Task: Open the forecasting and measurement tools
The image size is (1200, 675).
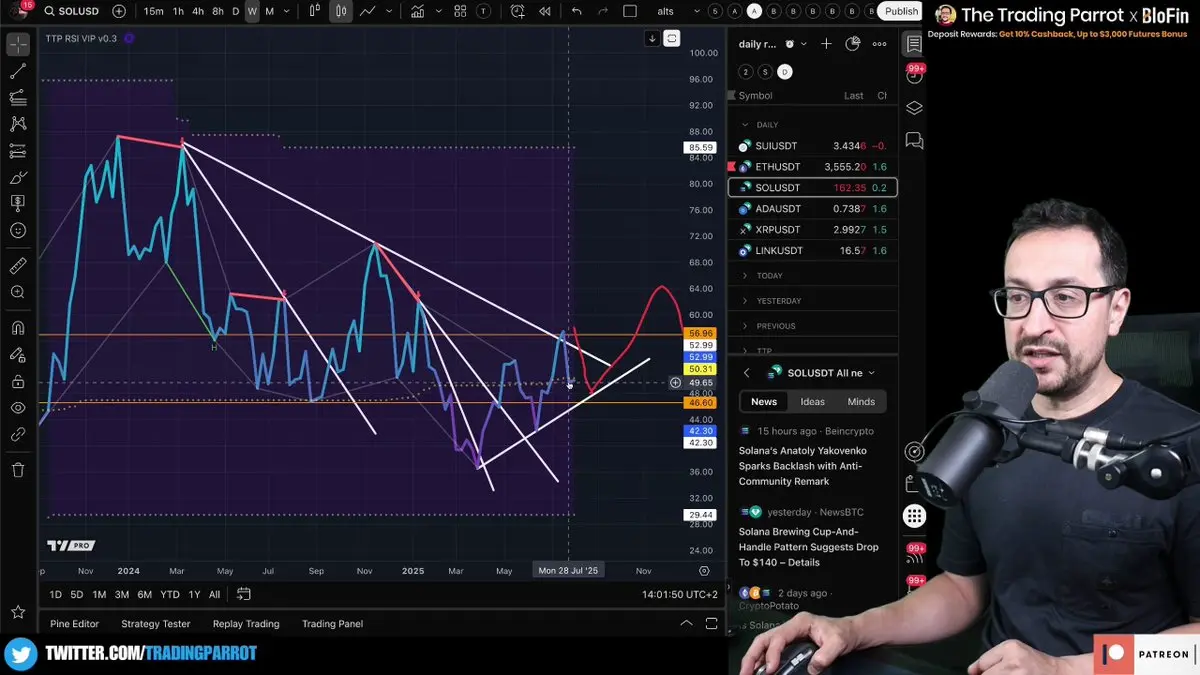Action: tap(18, 151)
